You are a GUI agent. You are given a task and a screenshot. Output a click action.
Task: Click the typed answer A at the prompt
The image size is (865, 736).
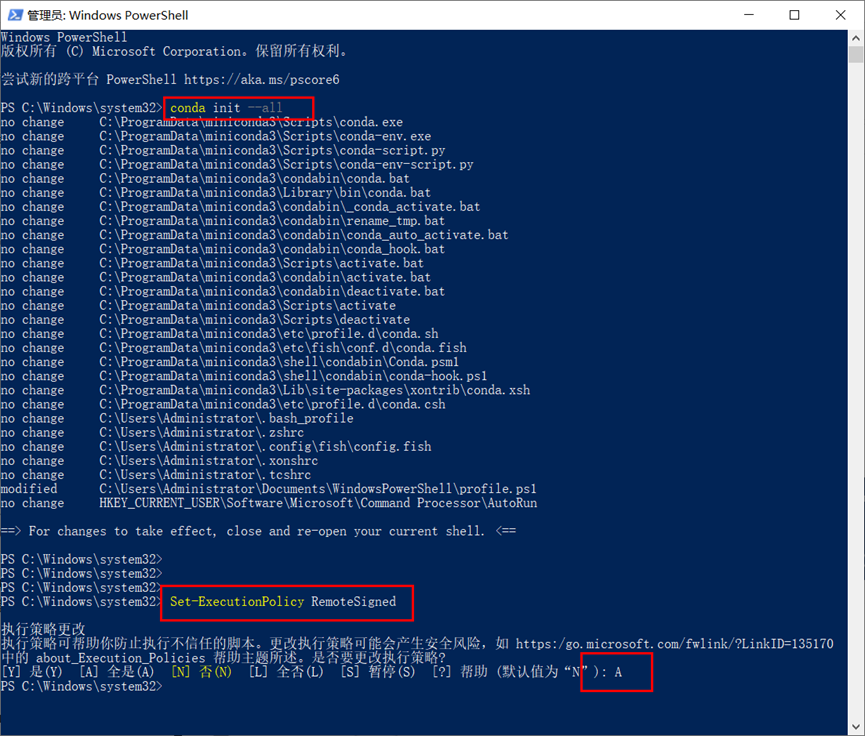pos(619,672)
